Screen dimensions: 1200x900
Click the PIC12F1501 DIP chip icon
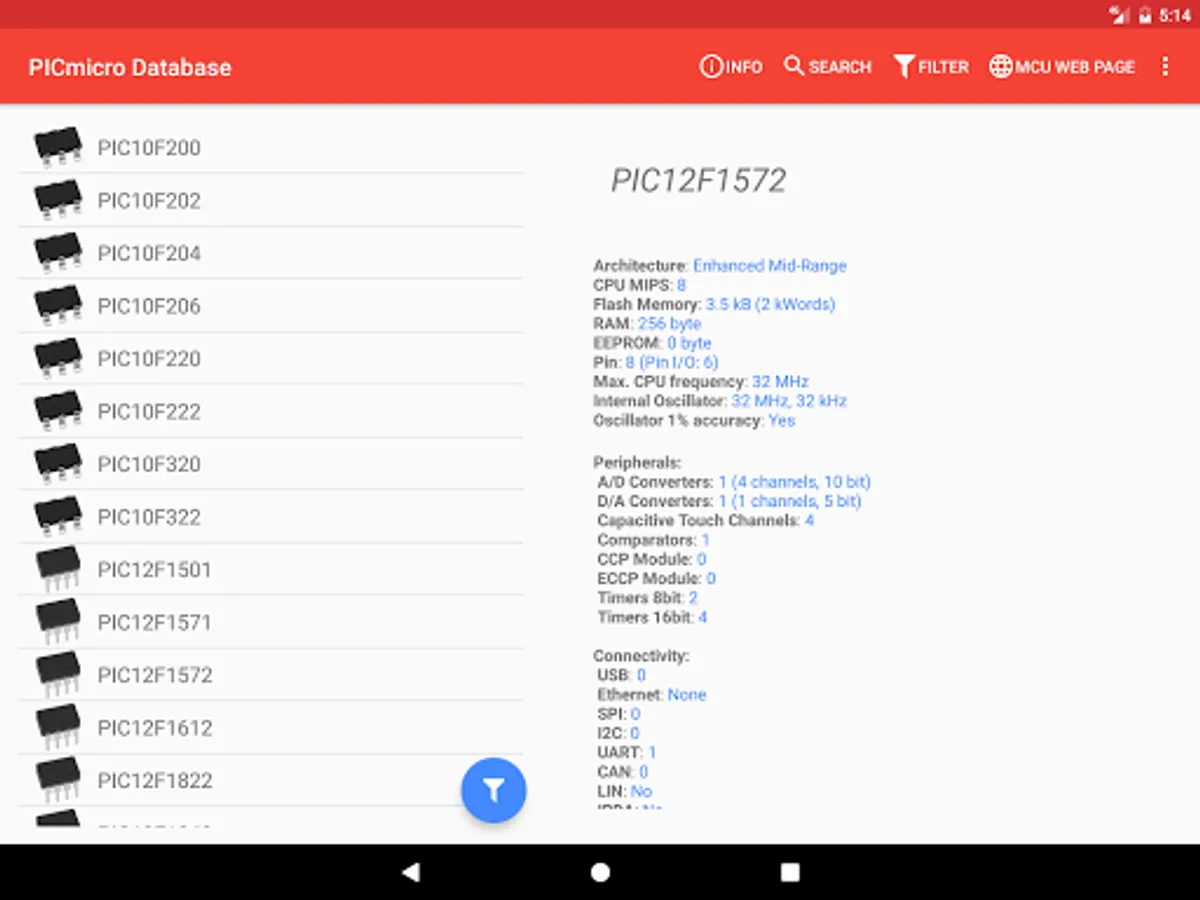point(58,569)
